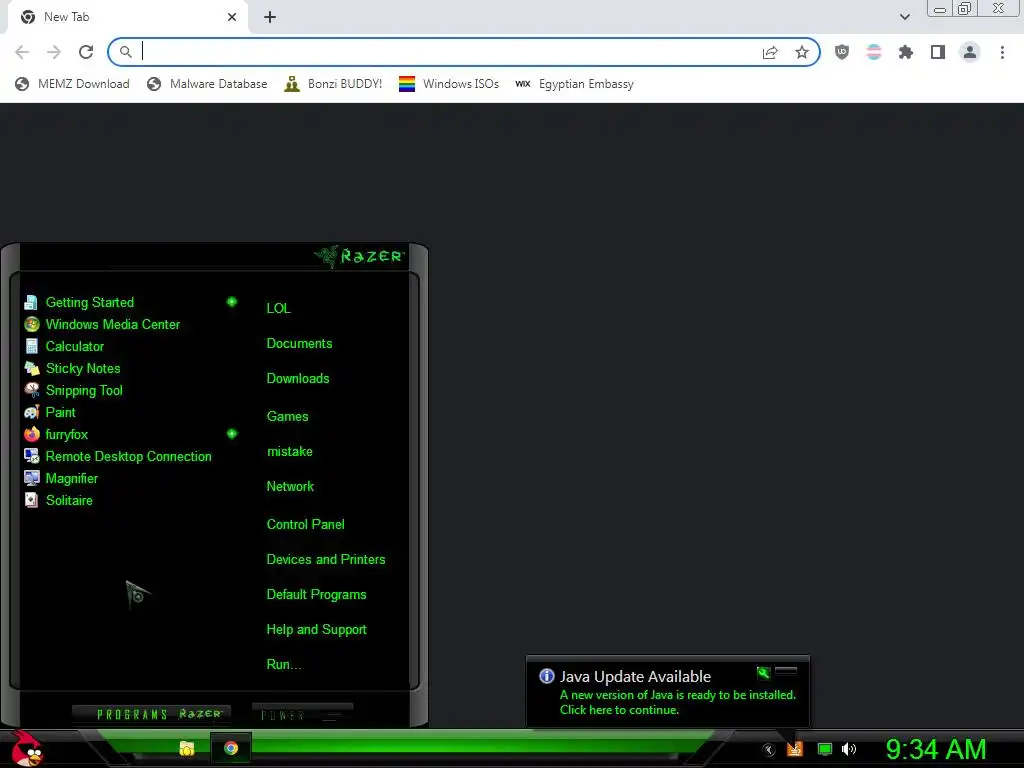
Task: Open Paint from start menu
Action: pos(50,413)
